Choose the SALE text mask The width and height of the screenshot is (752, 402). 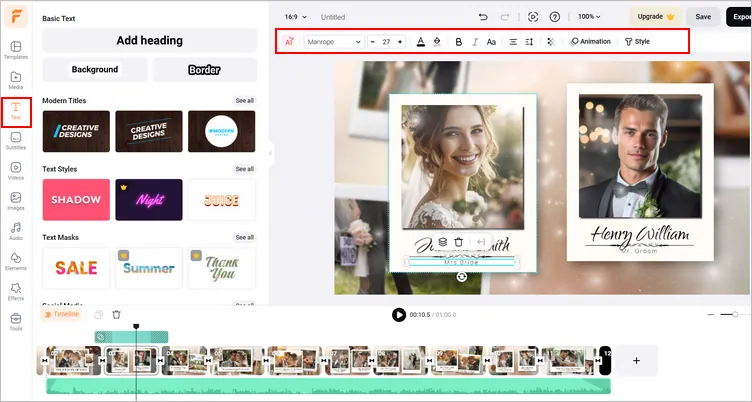coord(76,268)
